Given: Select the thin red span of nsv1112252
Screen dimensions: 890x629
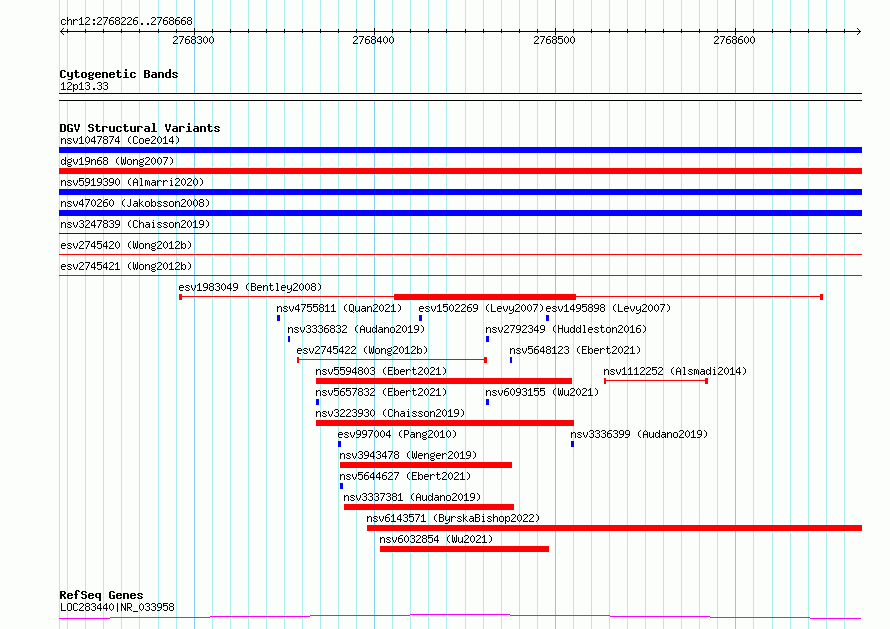Looking at the screenshot, I should [x=656, y=381].
